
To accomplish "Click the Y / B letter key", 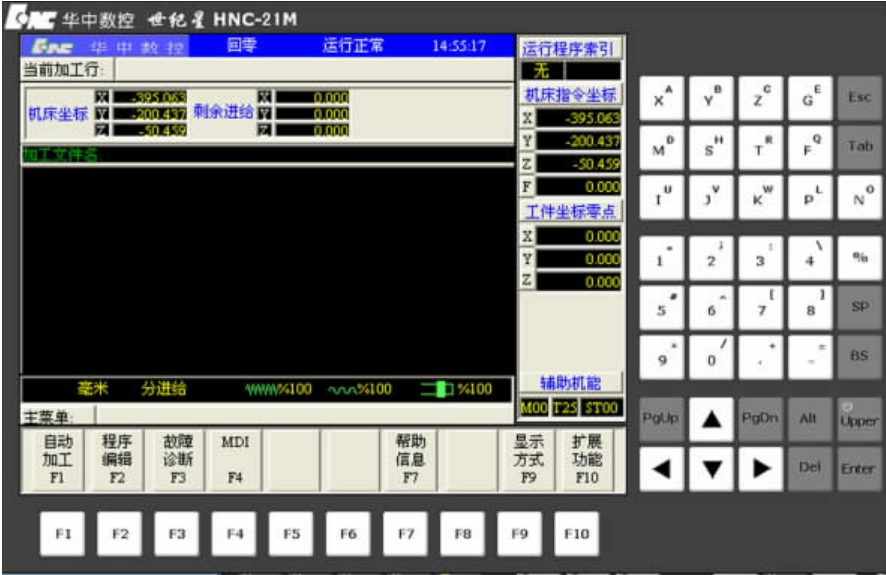I will pyautogui.click(x=711, y=98).
